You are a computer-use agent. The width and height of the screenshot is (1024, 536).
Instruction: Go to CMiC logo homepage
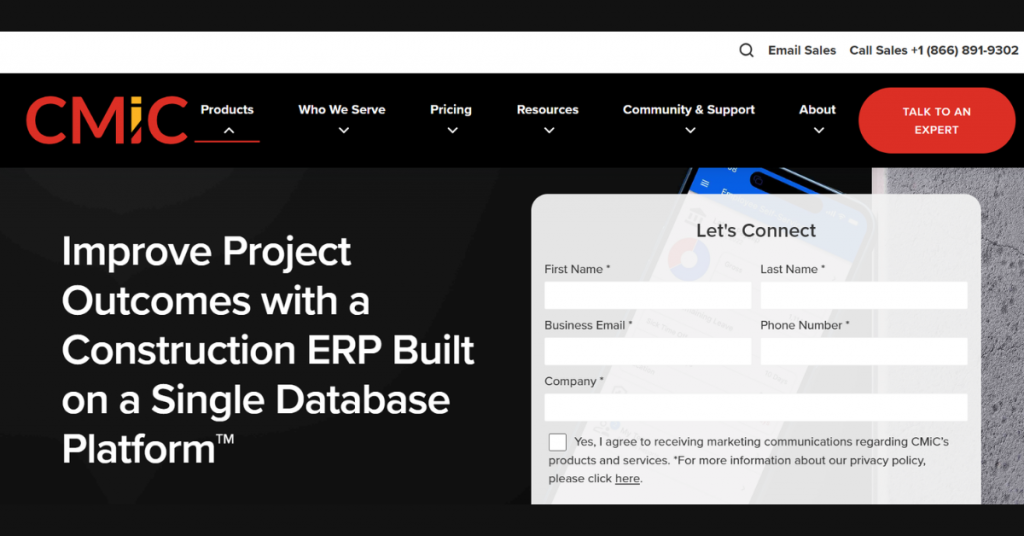(x=107, y=120)
